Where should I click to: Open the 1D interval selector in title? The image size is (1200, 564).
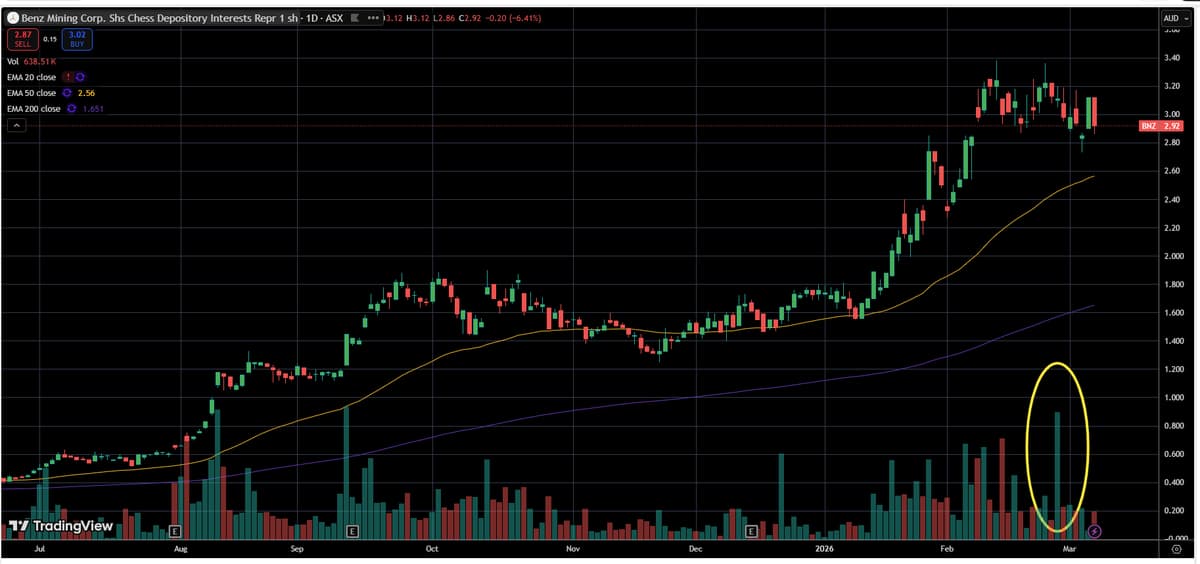tap(312, 18)
